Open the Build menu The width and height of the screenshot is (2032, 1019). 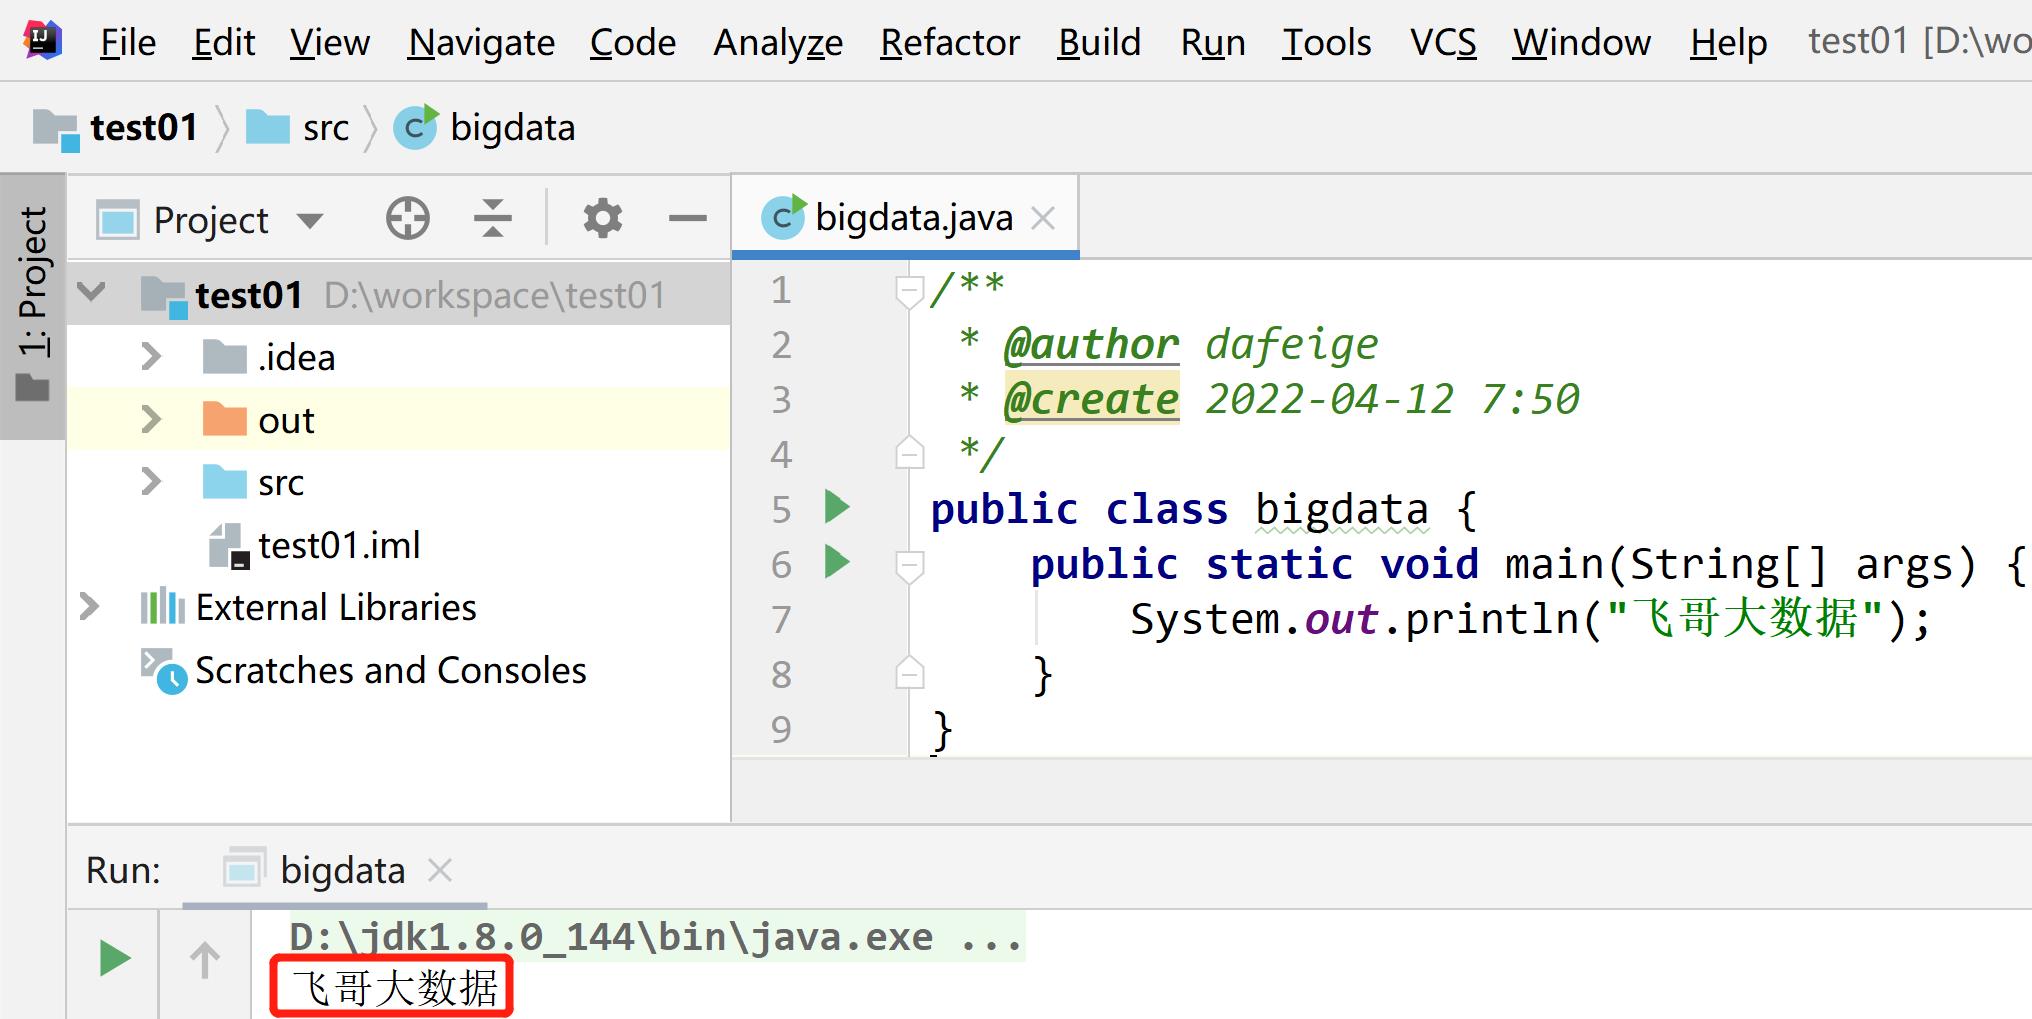pos(1099,42)
